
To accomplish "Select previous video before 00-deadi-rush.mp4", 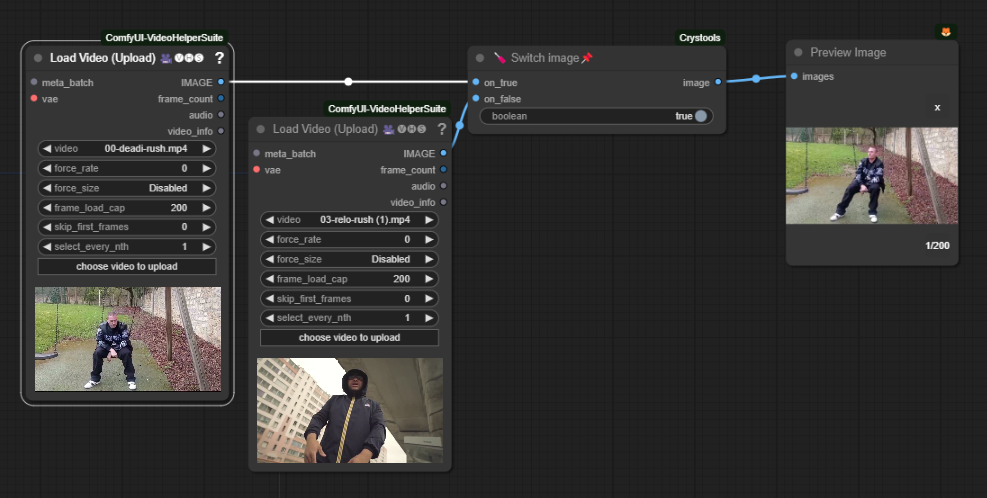I will 47,149.
